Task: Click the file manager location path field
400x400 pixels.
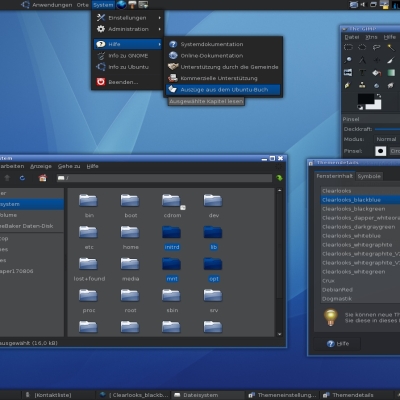Action: [164, 178]
